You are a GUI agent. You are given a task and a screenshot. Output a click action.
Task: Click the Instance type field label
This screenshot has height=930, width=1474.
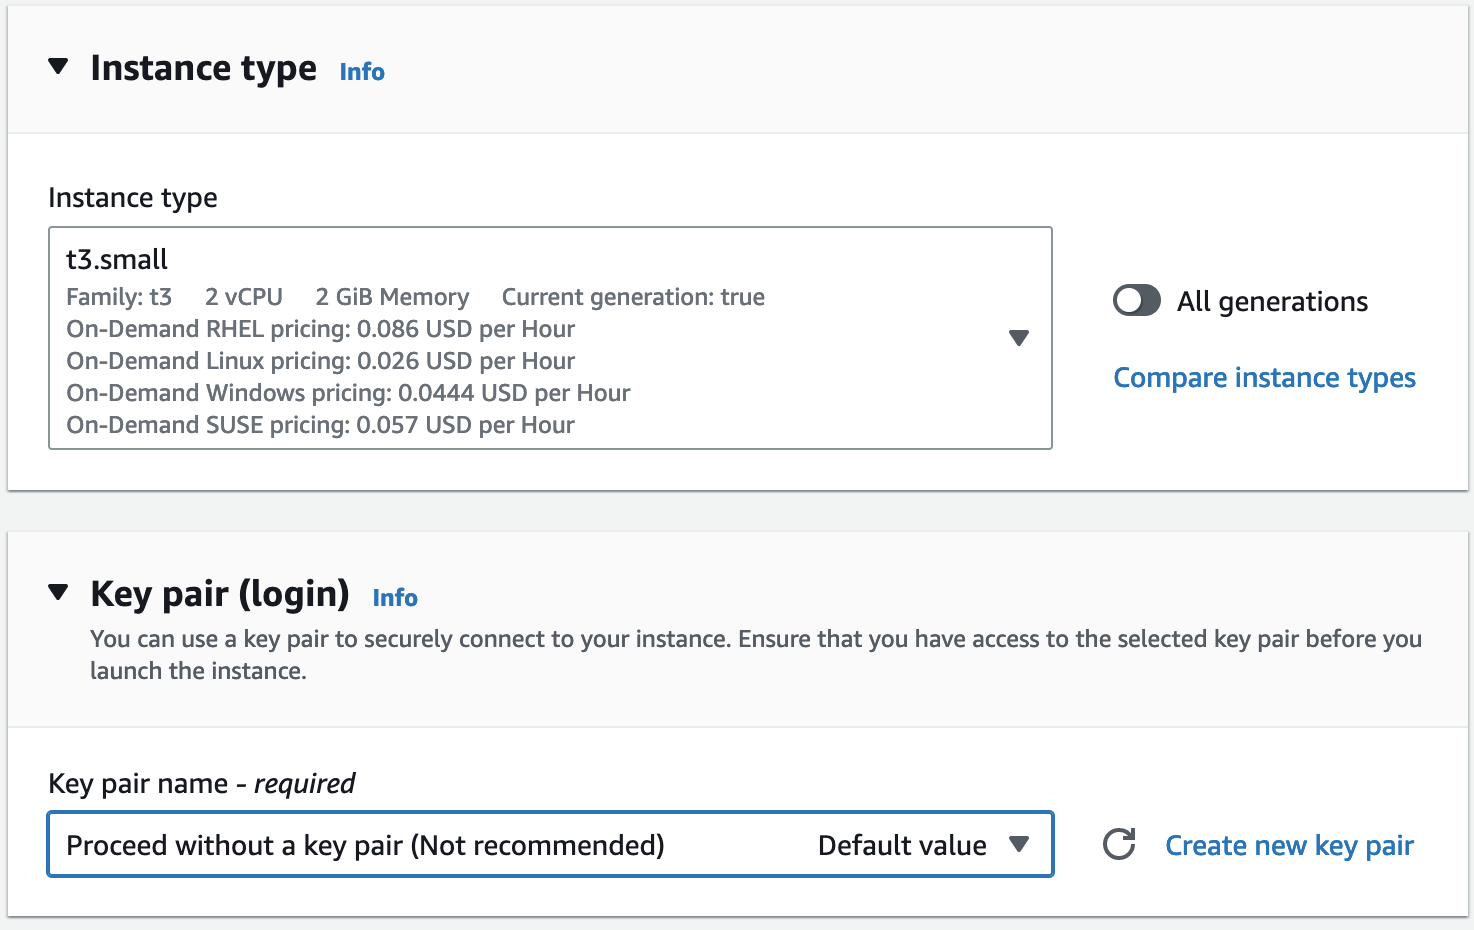(x=133, y=198)
